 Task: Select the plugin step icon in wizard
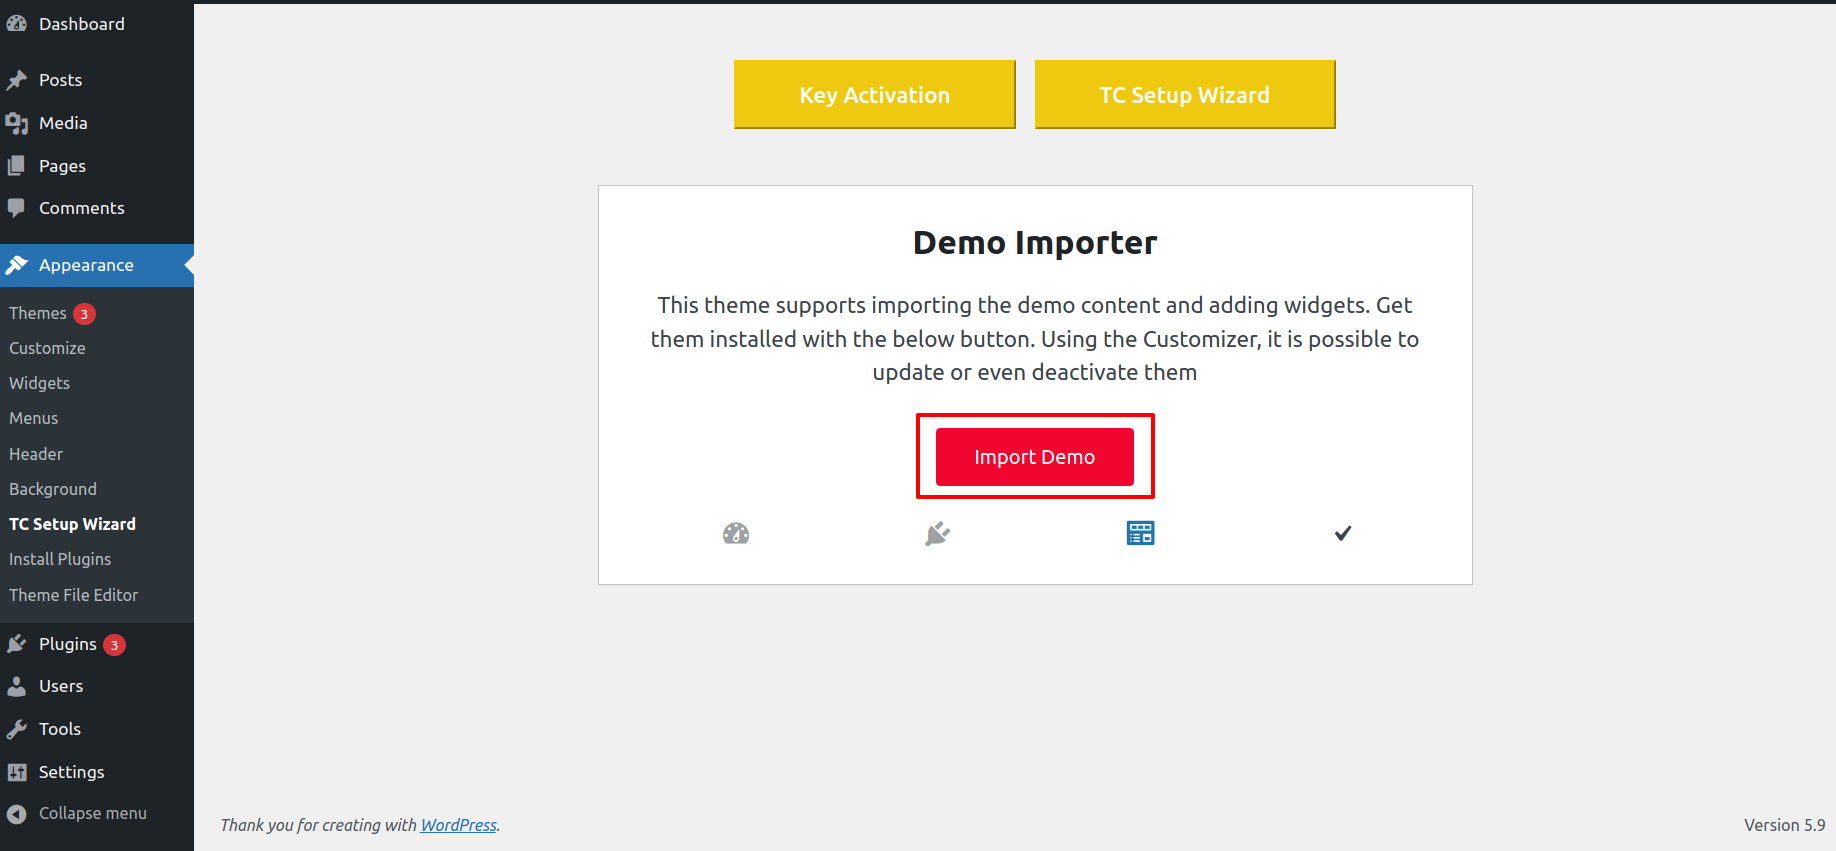[x=938, y=533]
